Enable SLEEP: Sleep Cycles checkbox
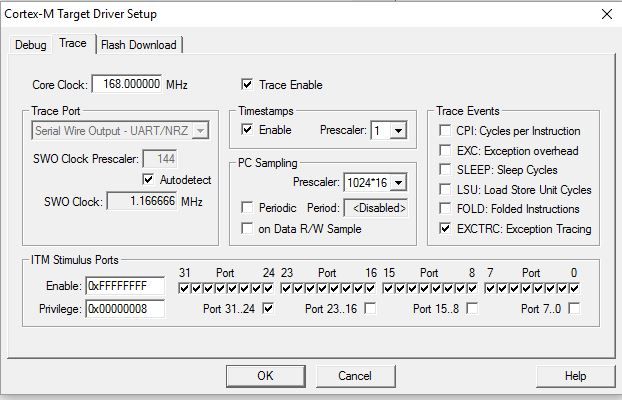This screenshot has height=400, width=622. tap(445, 169)
